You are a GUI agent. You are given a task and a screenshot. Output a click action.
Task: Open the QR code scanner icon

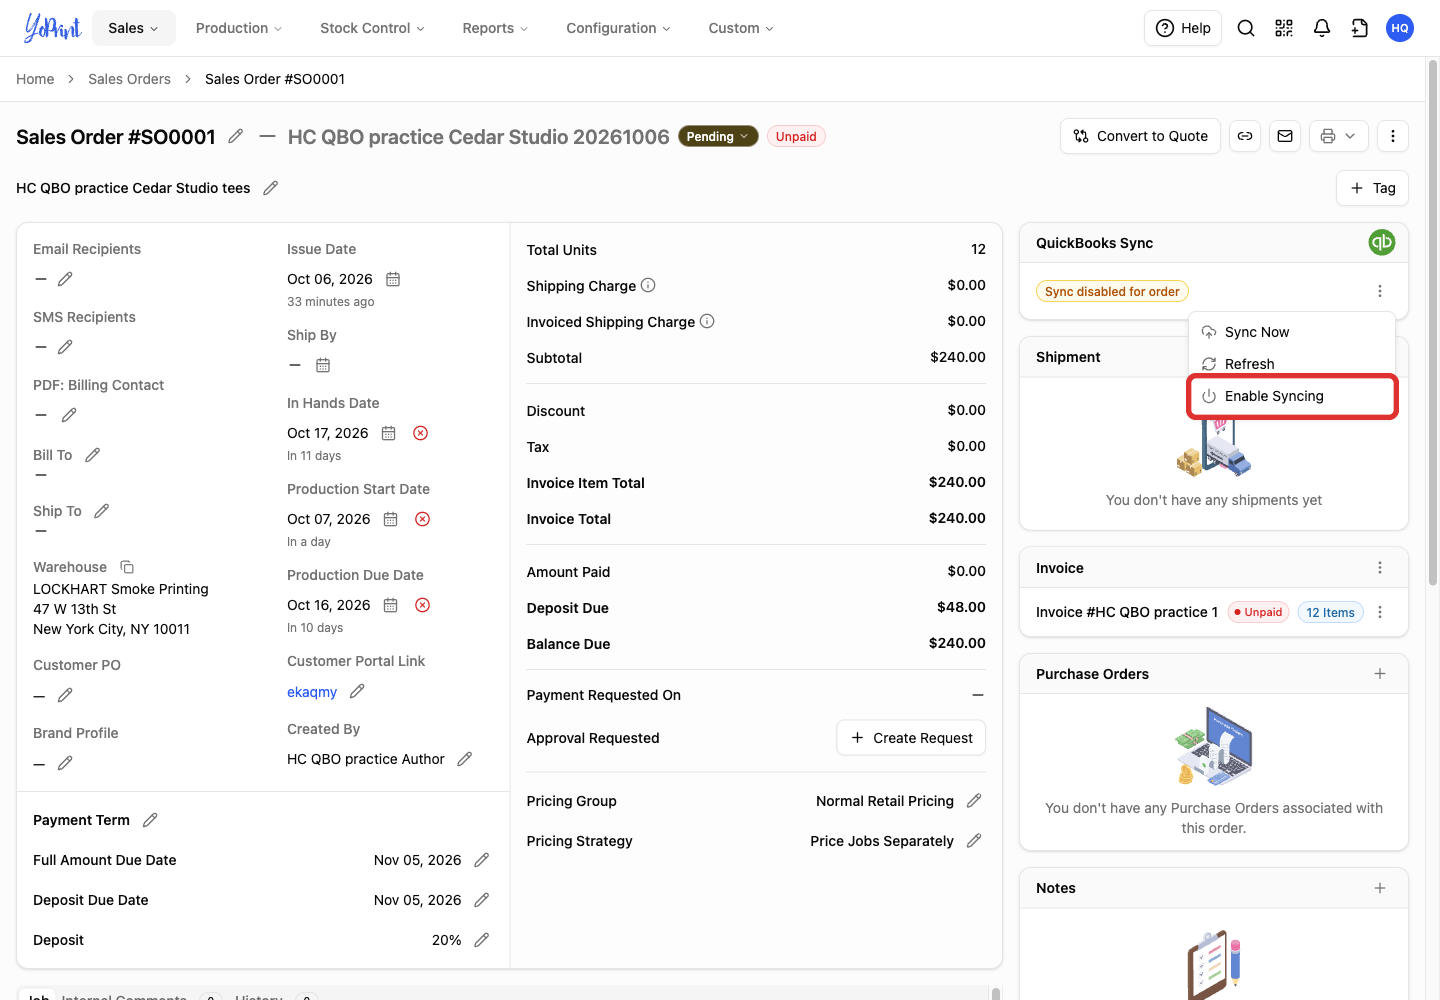tap(1284, 28)
